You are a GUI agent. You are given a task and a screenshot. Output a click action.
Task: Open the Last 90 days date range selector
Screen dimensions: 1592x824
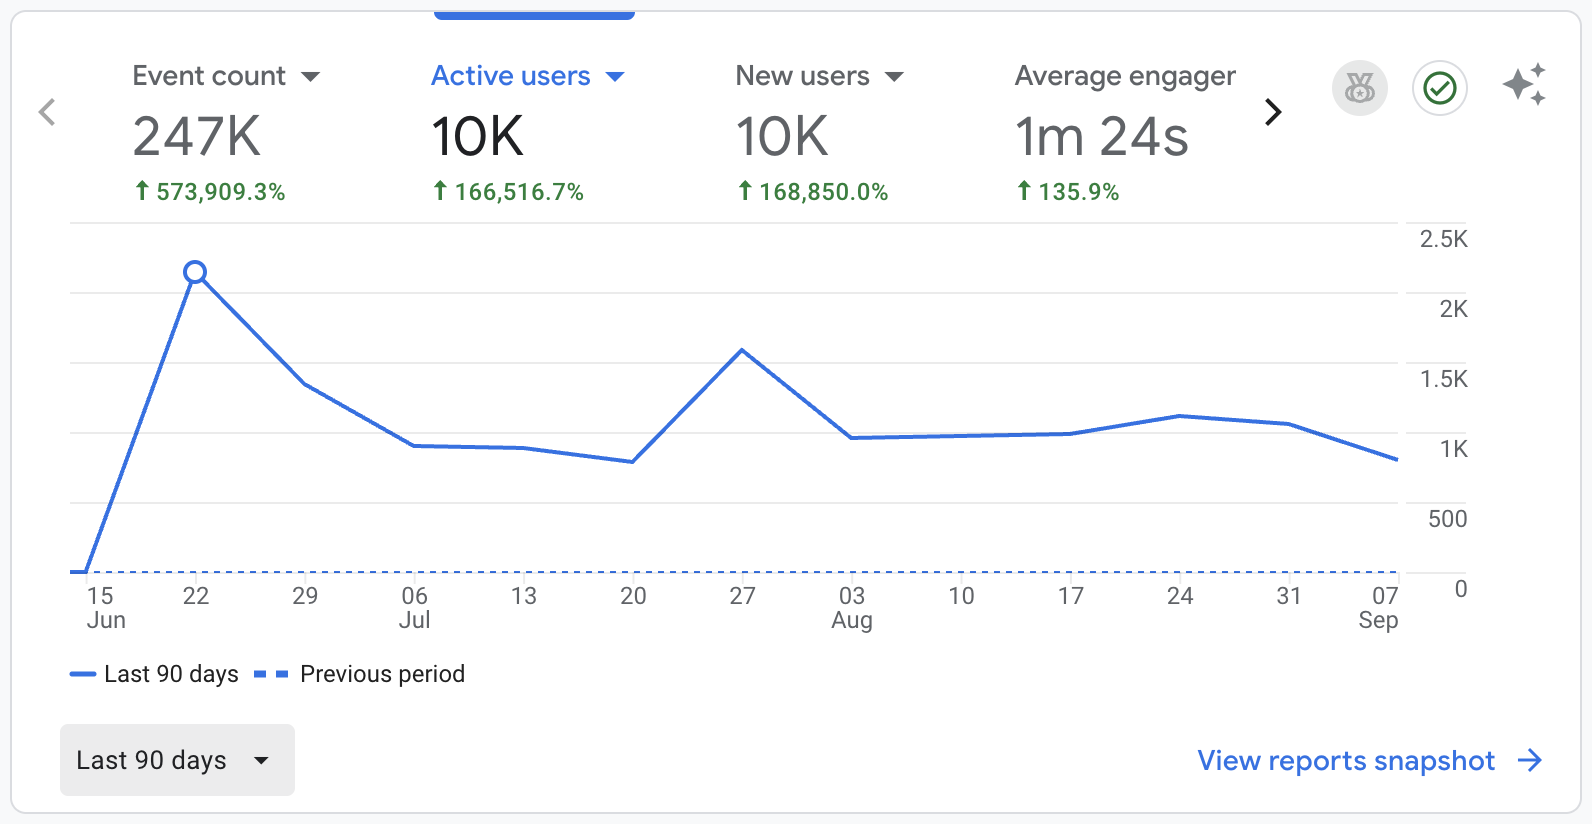pos(177,760)
